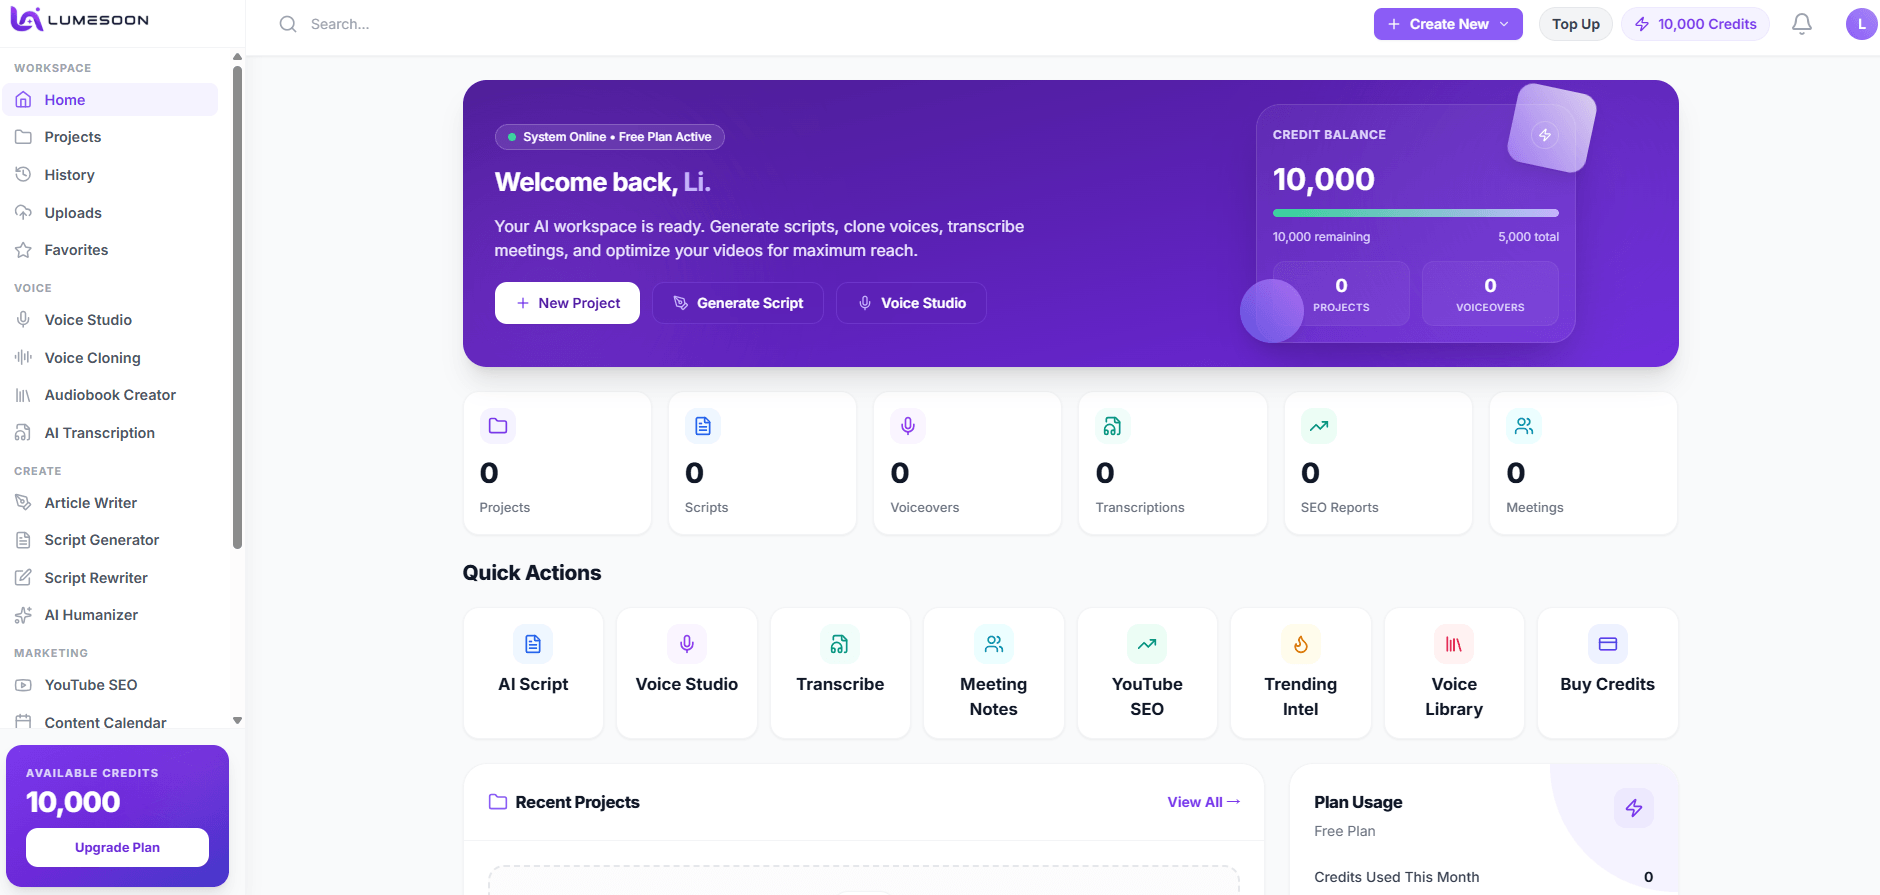Click the Scripts stat document icon
Screen dimensions: 1880x895
point(703,426)
